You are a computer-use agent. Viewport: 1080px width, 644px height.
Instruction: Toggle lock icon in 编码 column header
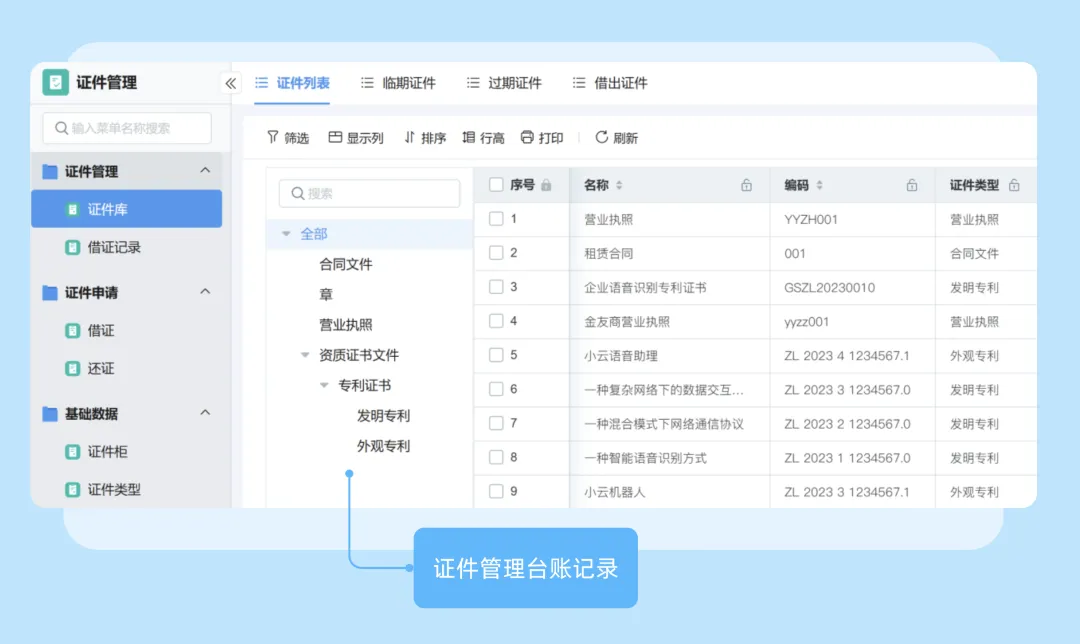[x=911, y=185]
